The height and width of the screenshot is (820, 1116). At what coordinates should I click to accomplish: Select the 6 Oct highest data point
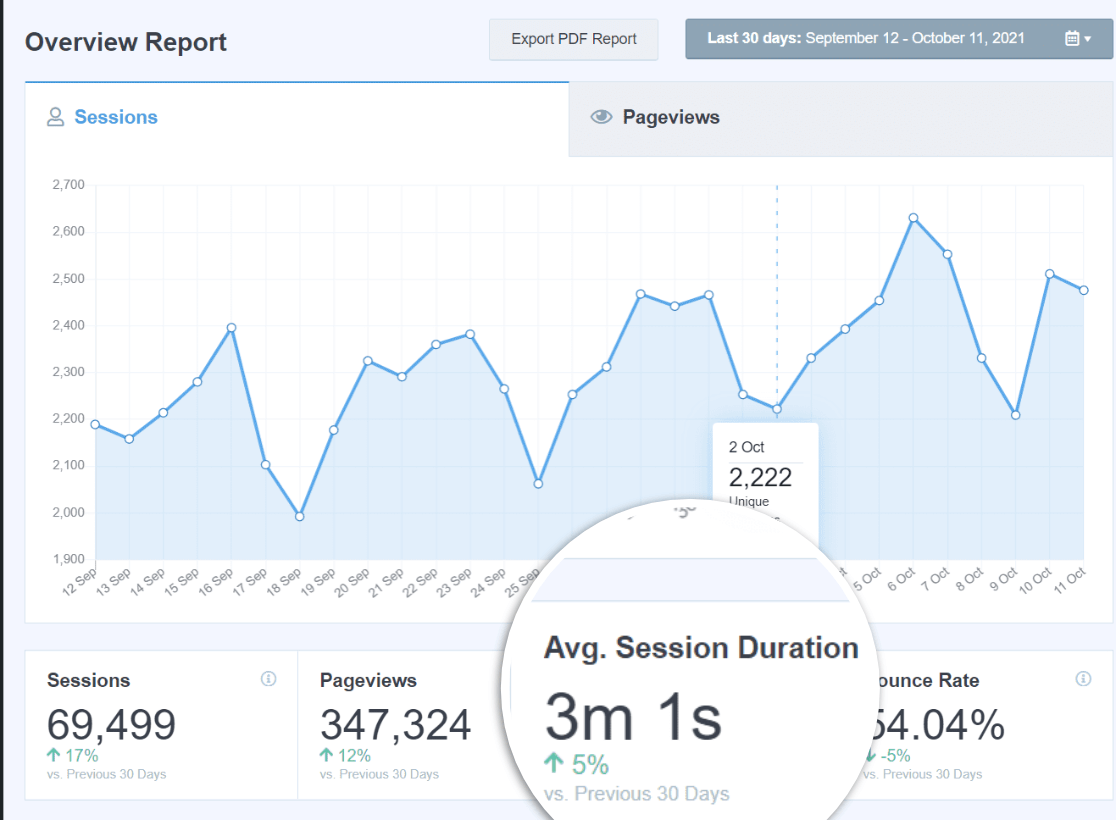pos(913,219)
